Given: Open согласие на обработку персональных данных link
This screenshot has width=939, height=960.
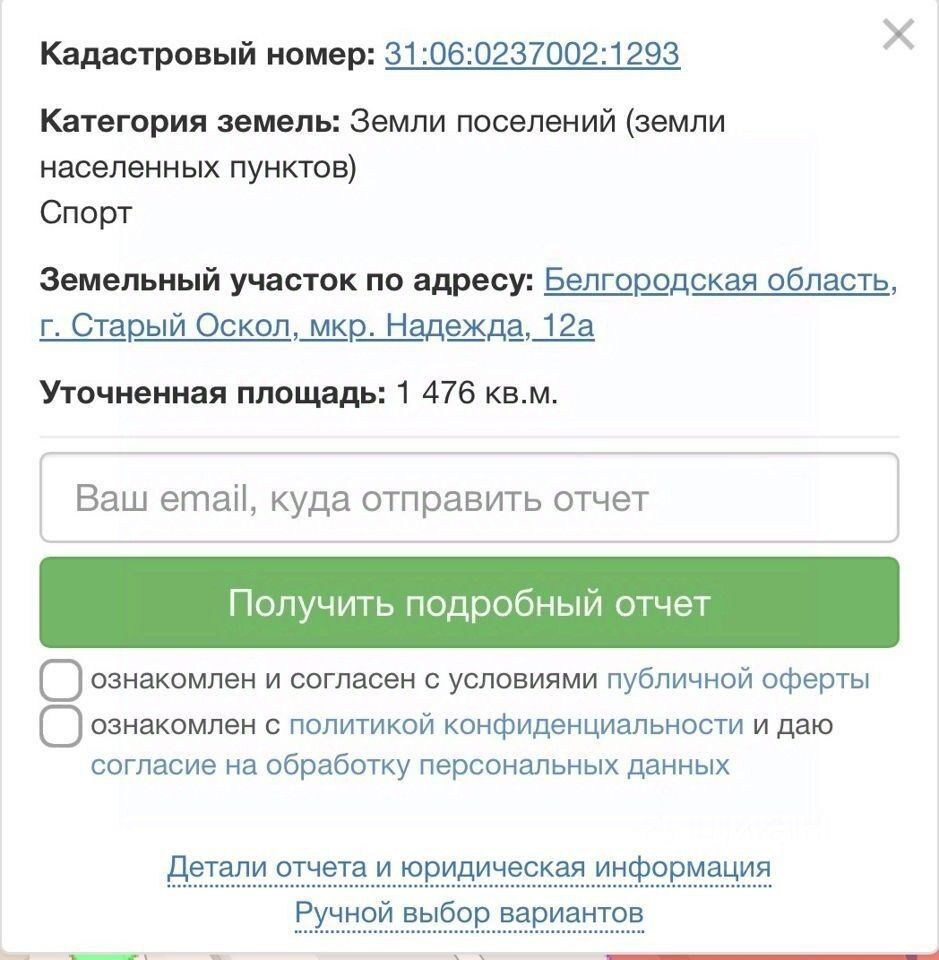Looking at the screenshot, I should [410, 765].
